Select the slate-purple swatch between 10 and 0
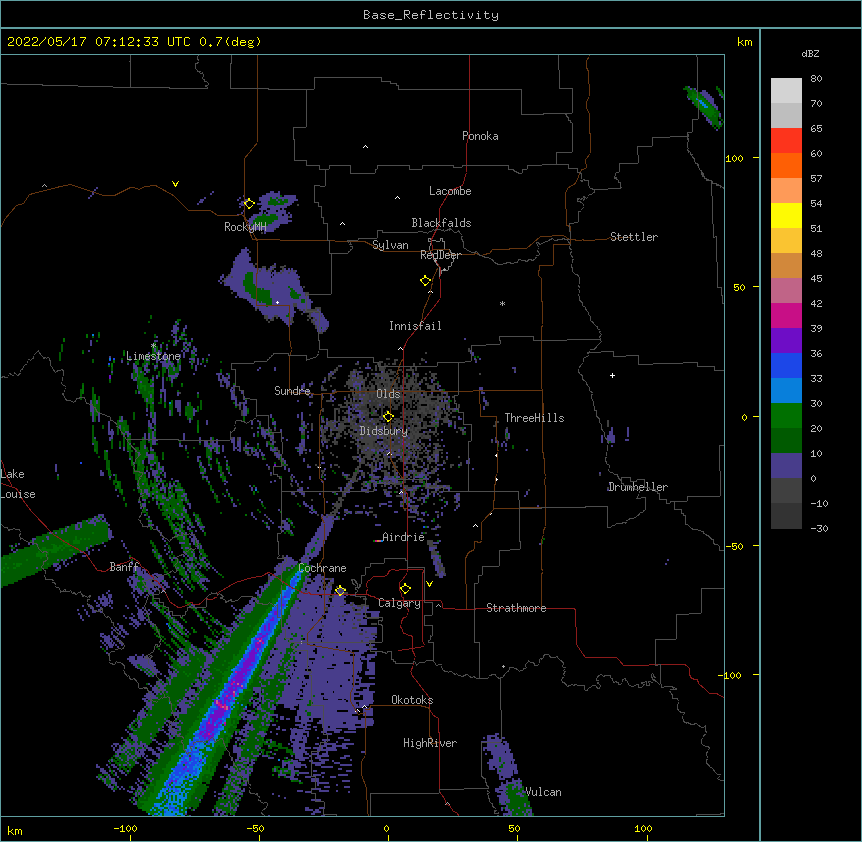This screenshot has height=842, width=862. (786, 466)
